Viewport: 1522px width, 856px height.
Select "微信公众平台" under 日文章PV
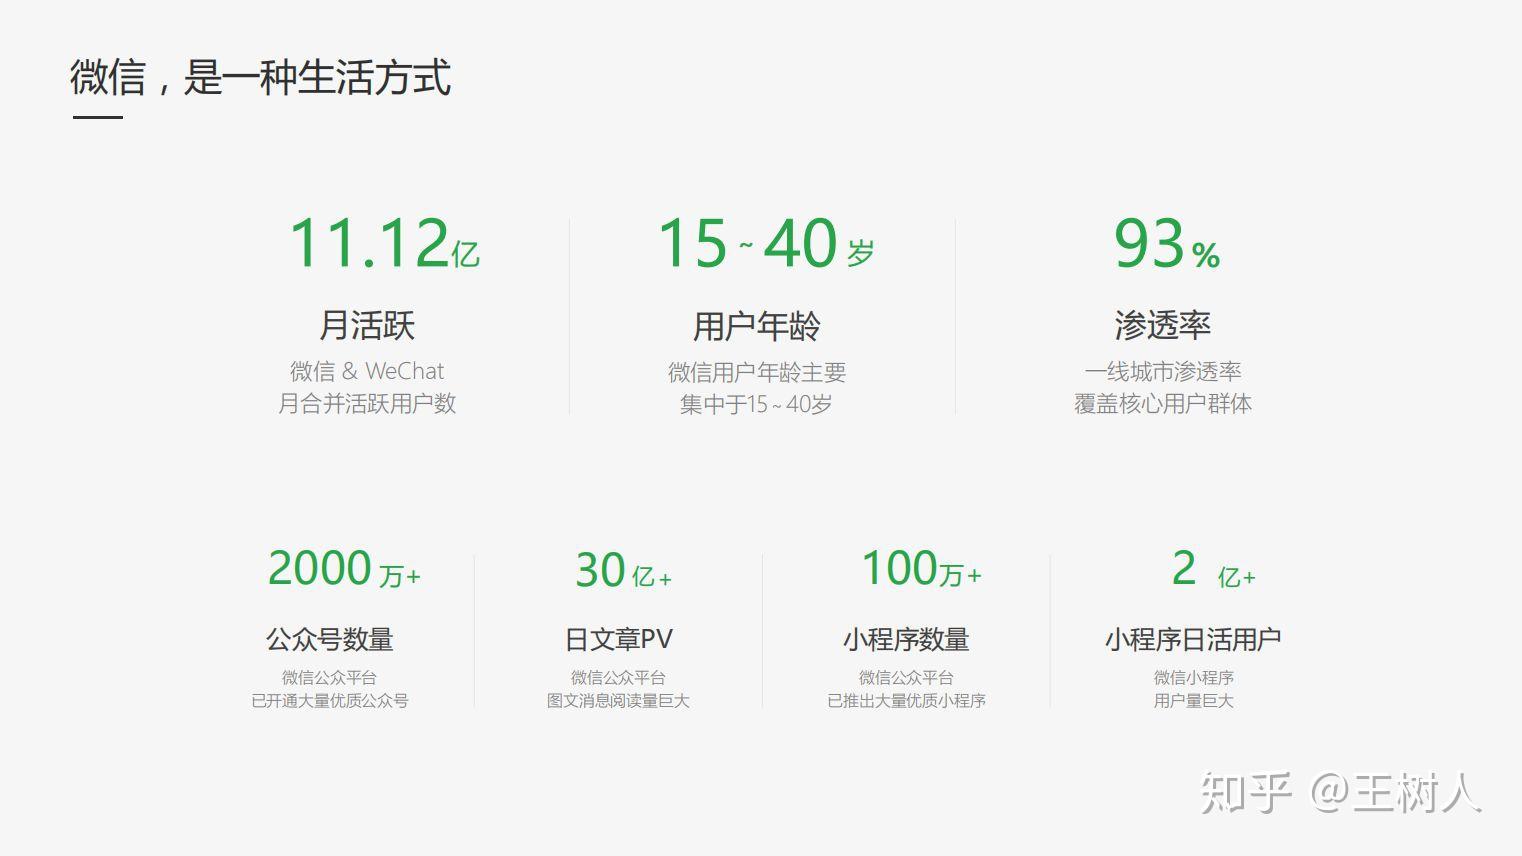pos(619,677)
